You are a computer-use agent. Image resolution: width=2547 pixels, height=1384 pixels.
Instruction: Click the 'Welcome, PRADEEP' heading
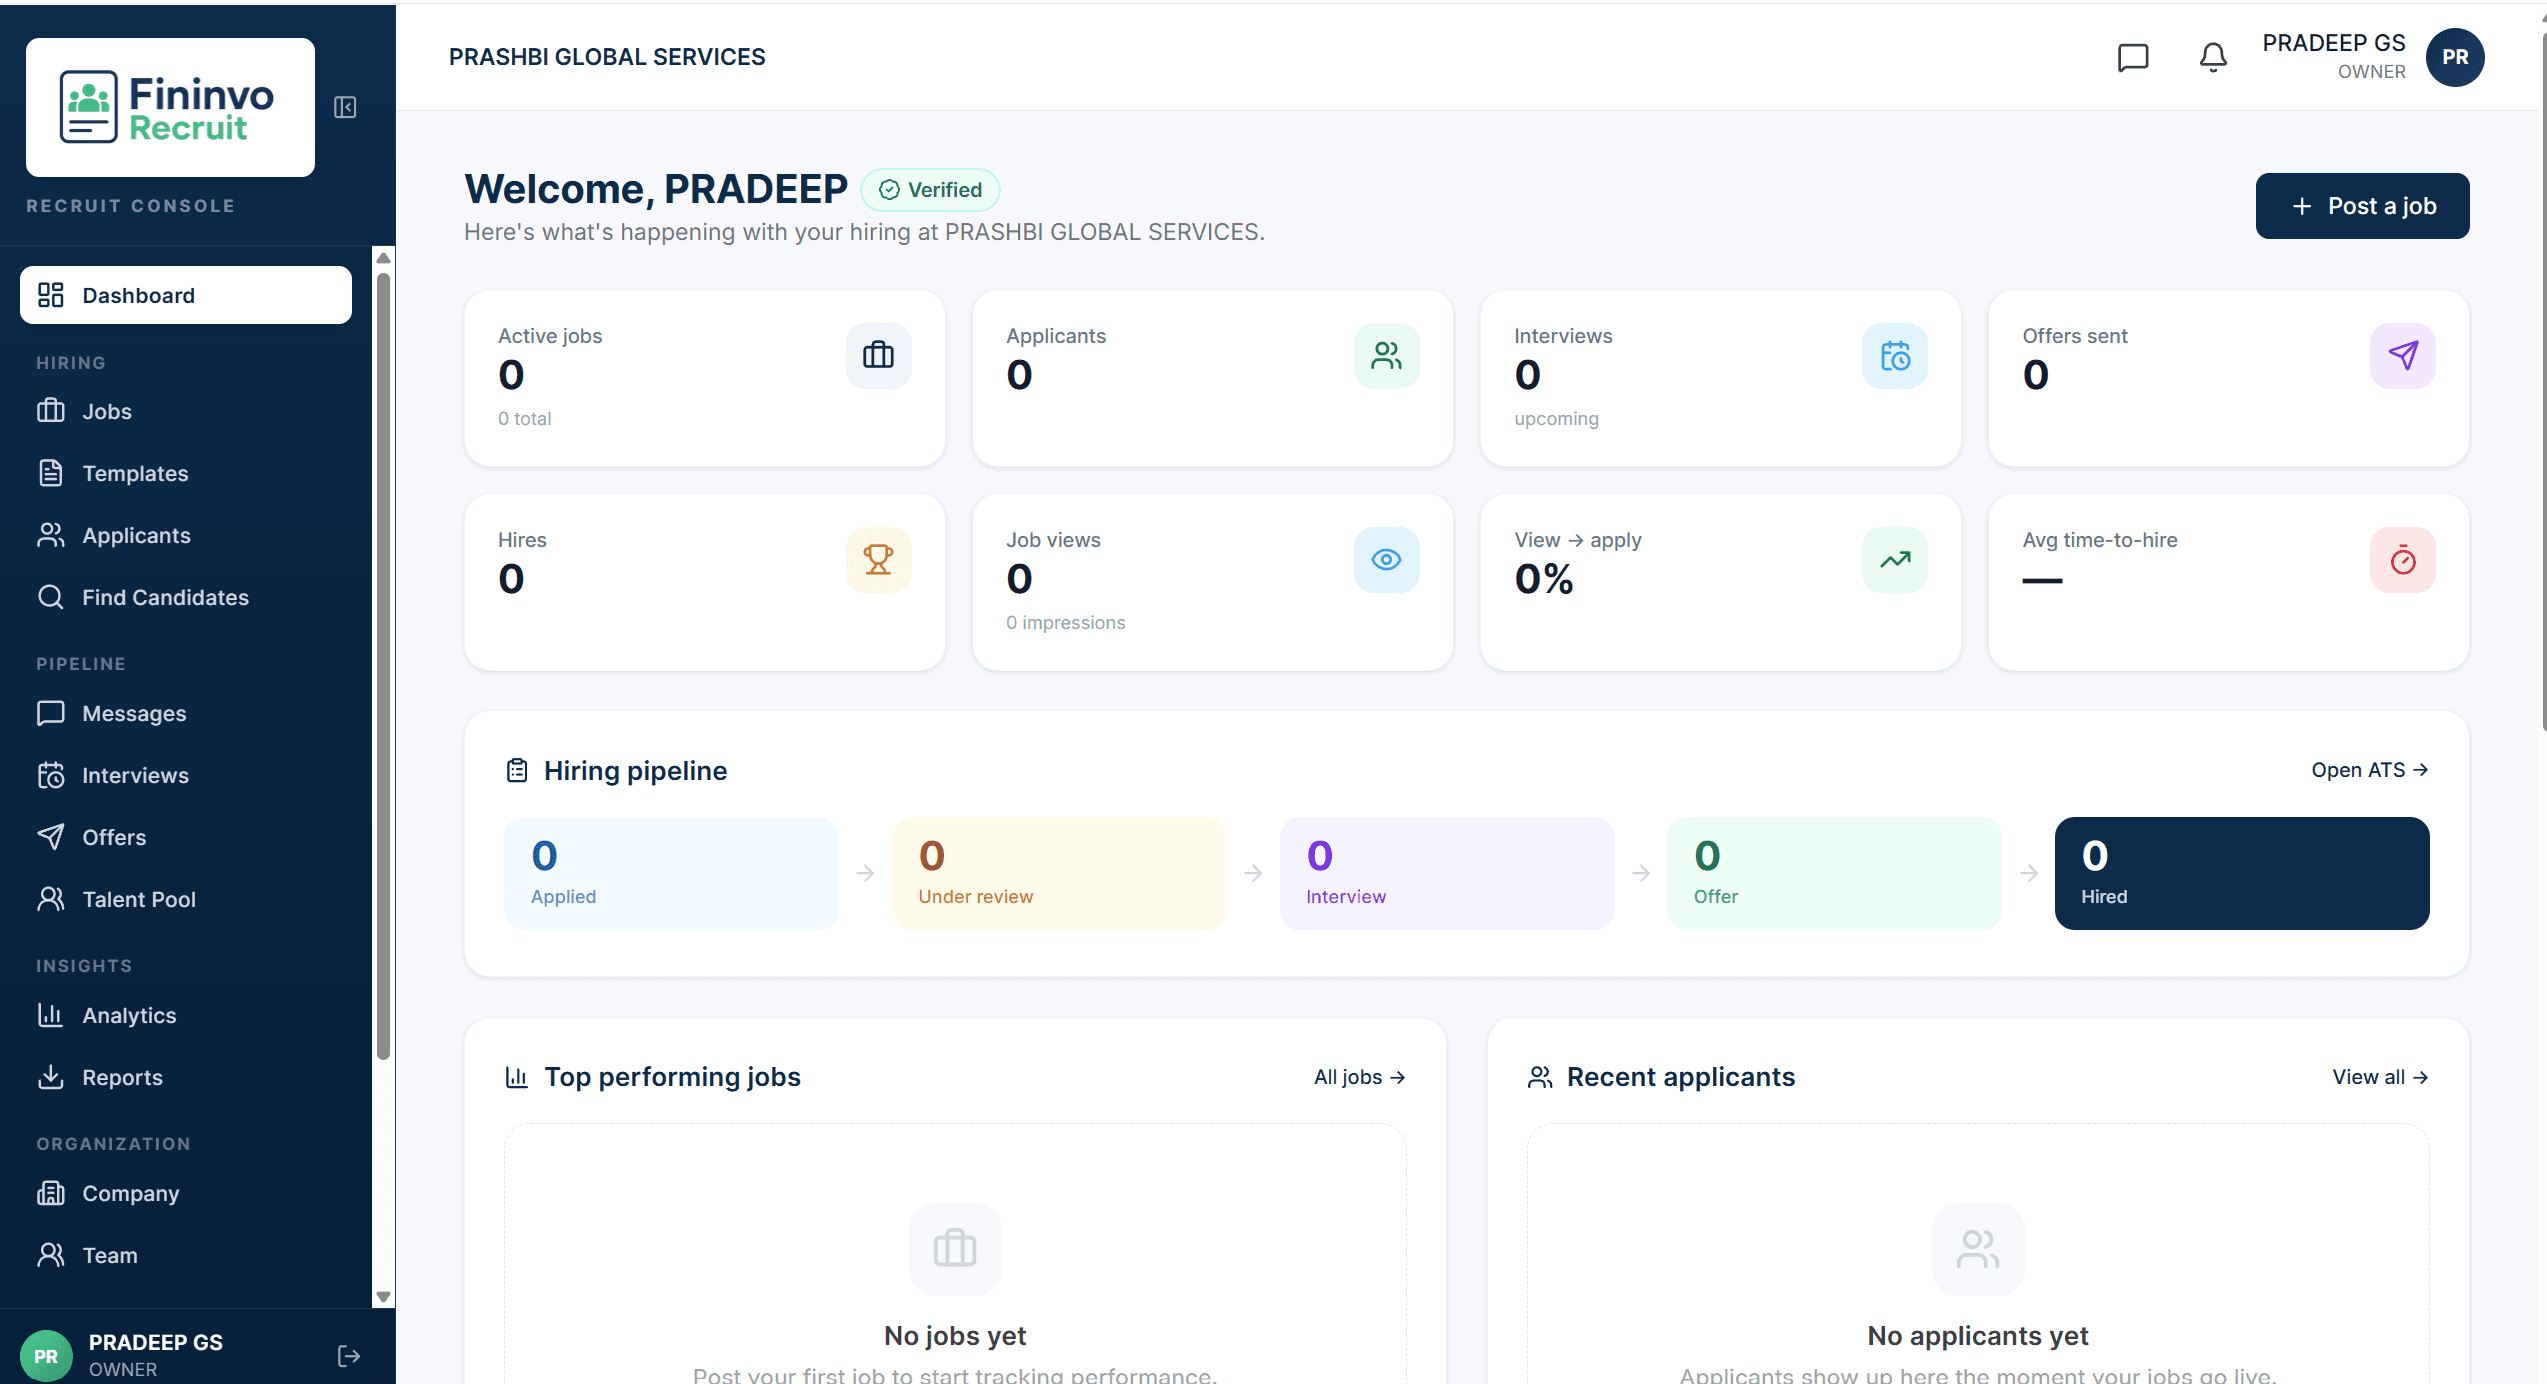[x=656, y=189]
